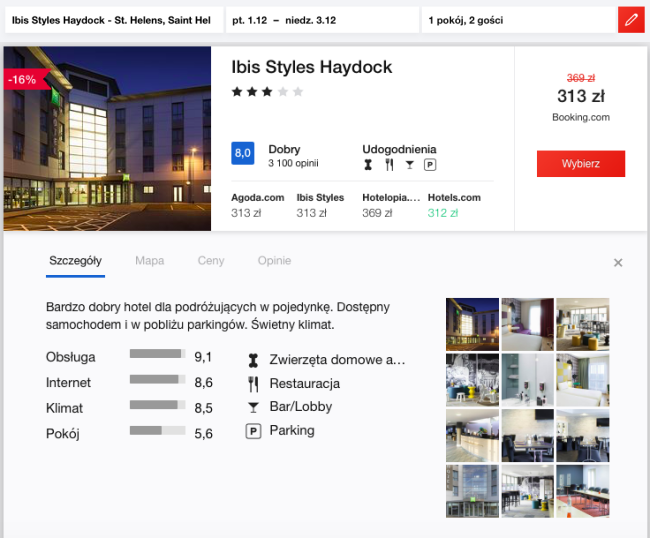
Task: Close the hotel details panel
Action: tap(618, 263)
